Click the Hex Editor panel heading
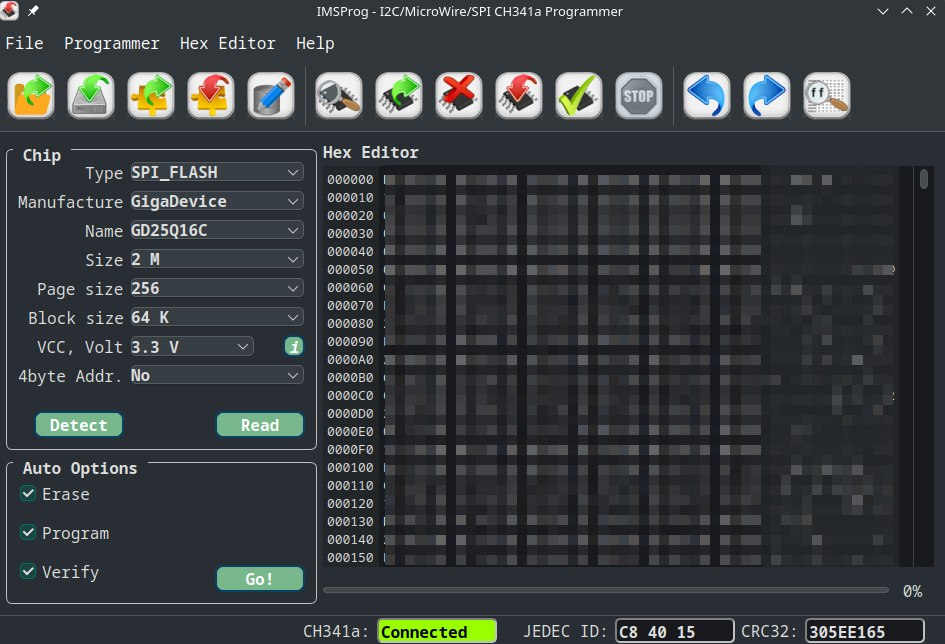This screenshot has height=644, width=945. pos(371,152)
